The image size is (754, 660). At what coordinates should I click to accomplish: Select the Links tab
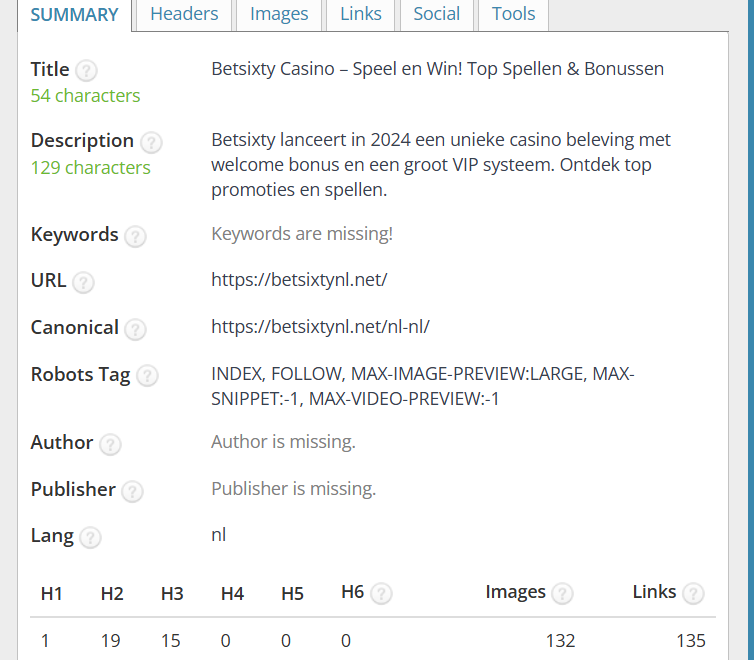[360, 14]
